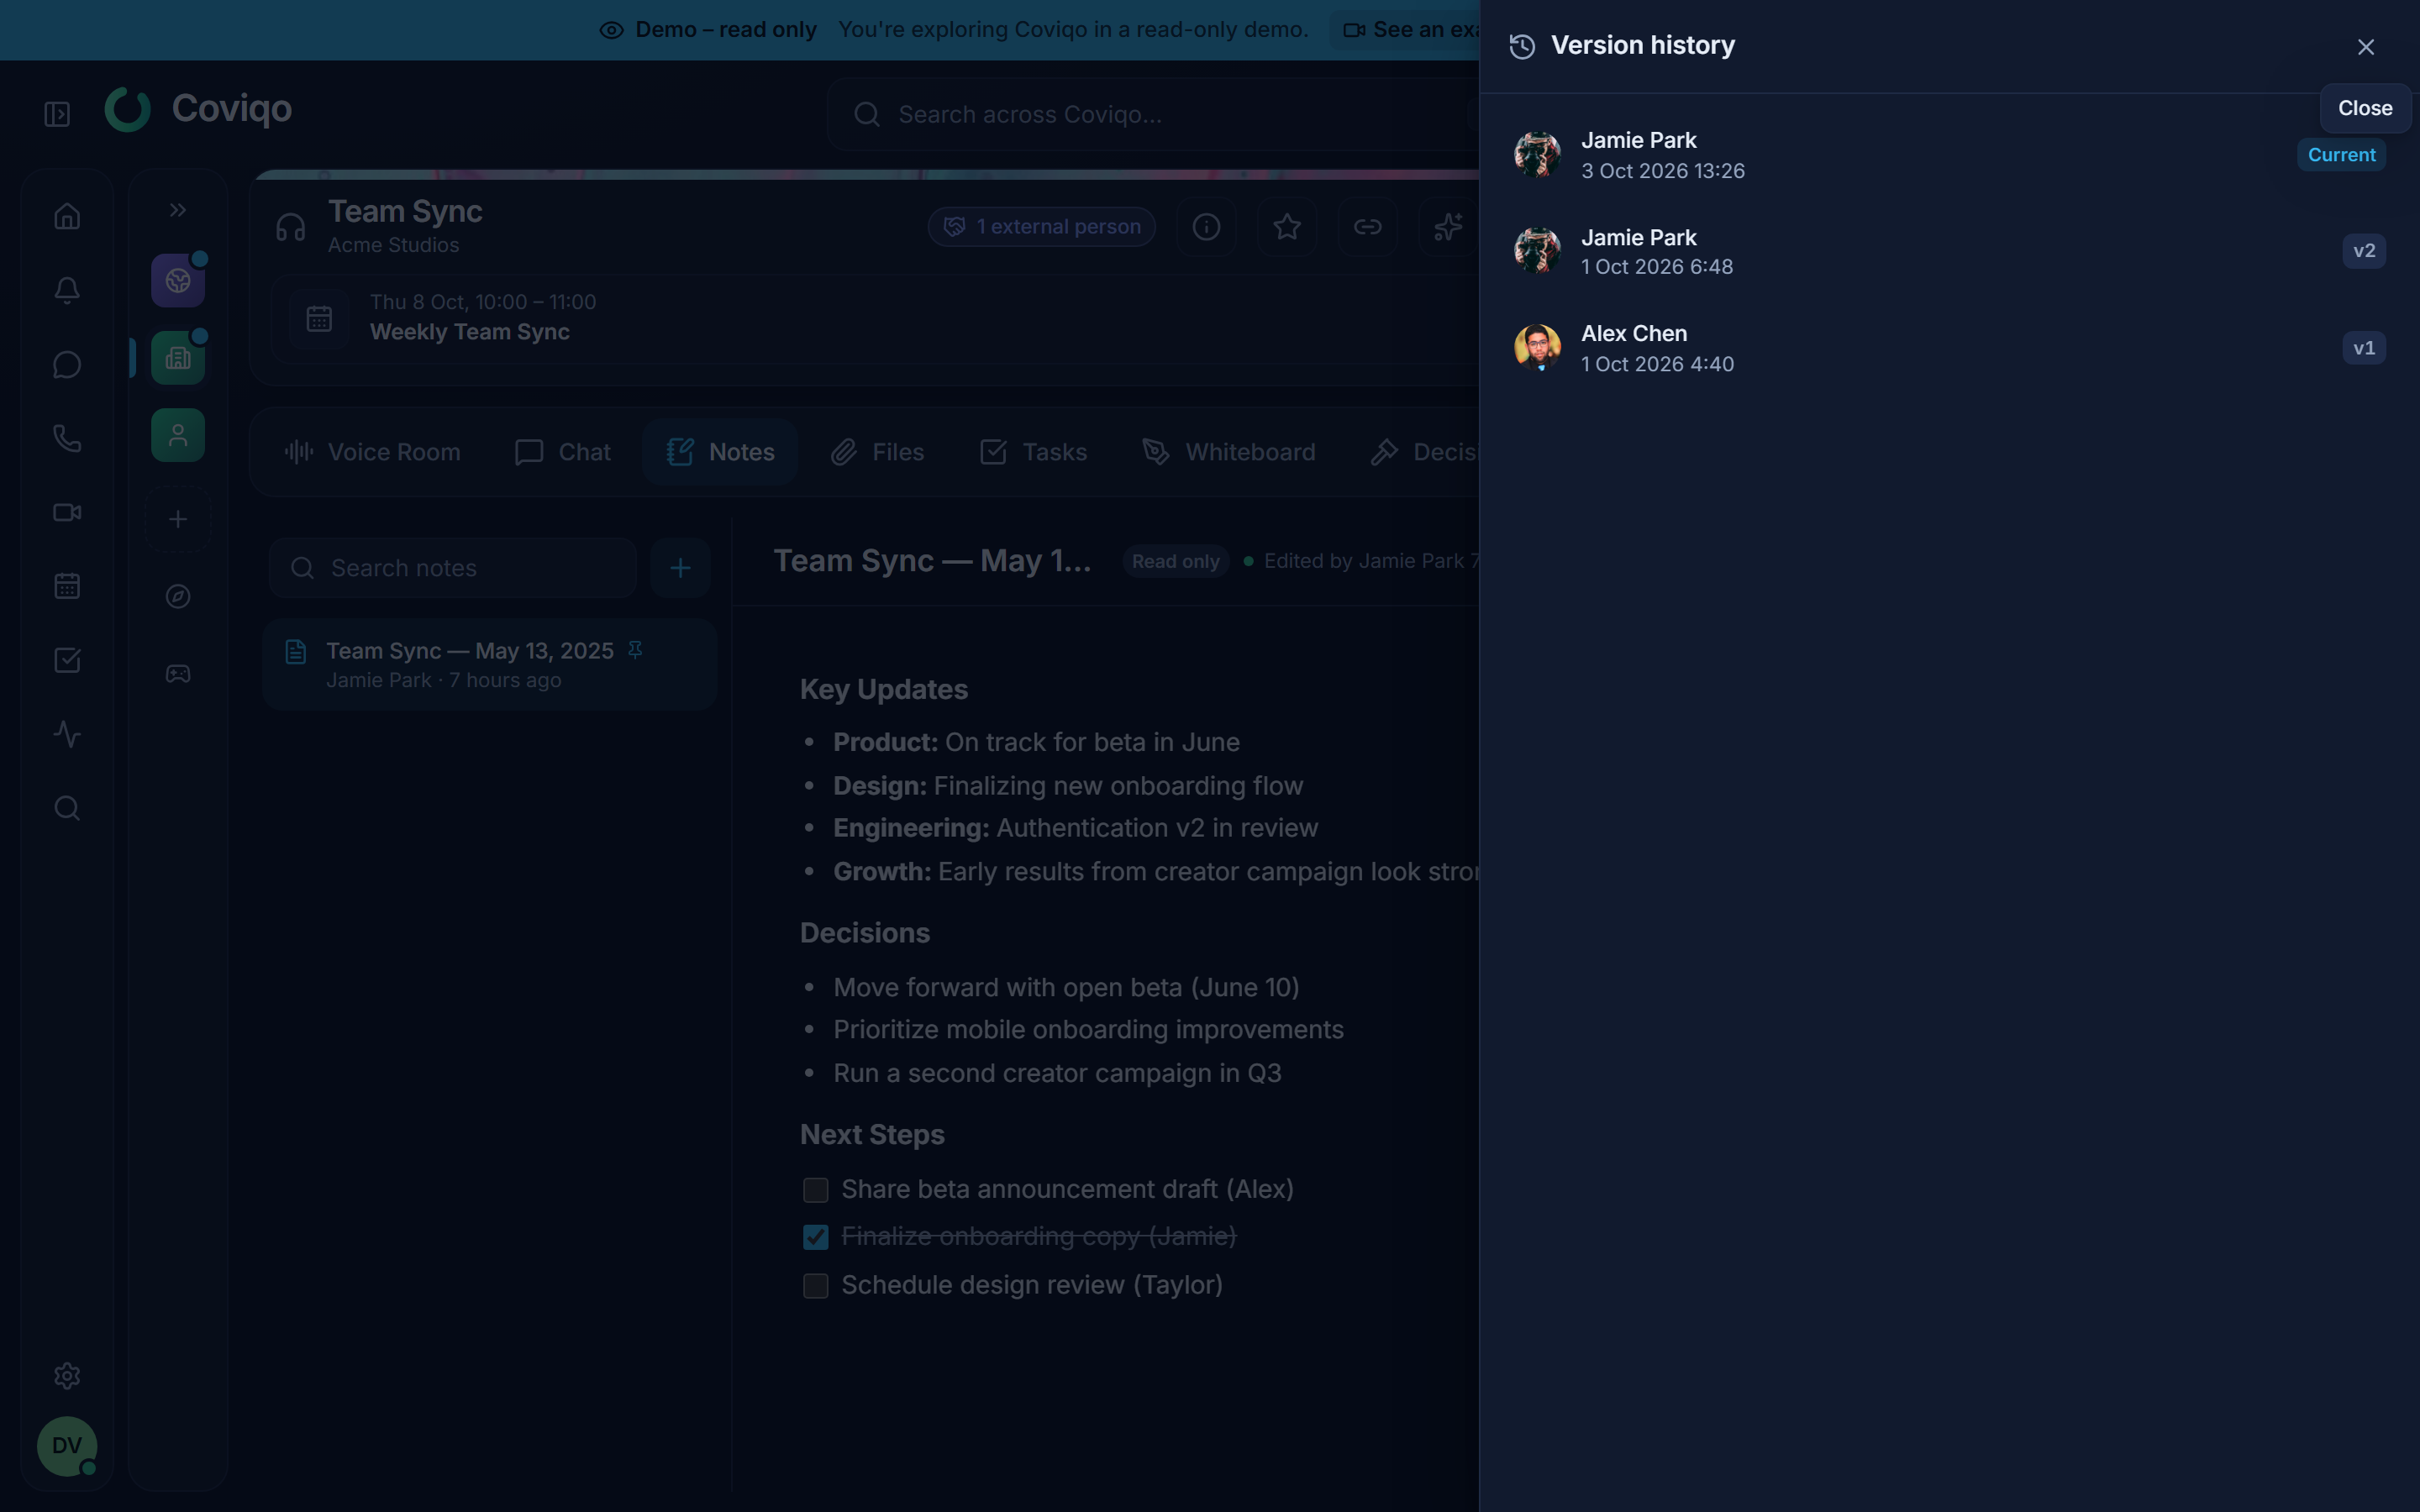This screenshot has height=1512, width=2420.
Task: Select the green building workspace icon
Action: 178,358
